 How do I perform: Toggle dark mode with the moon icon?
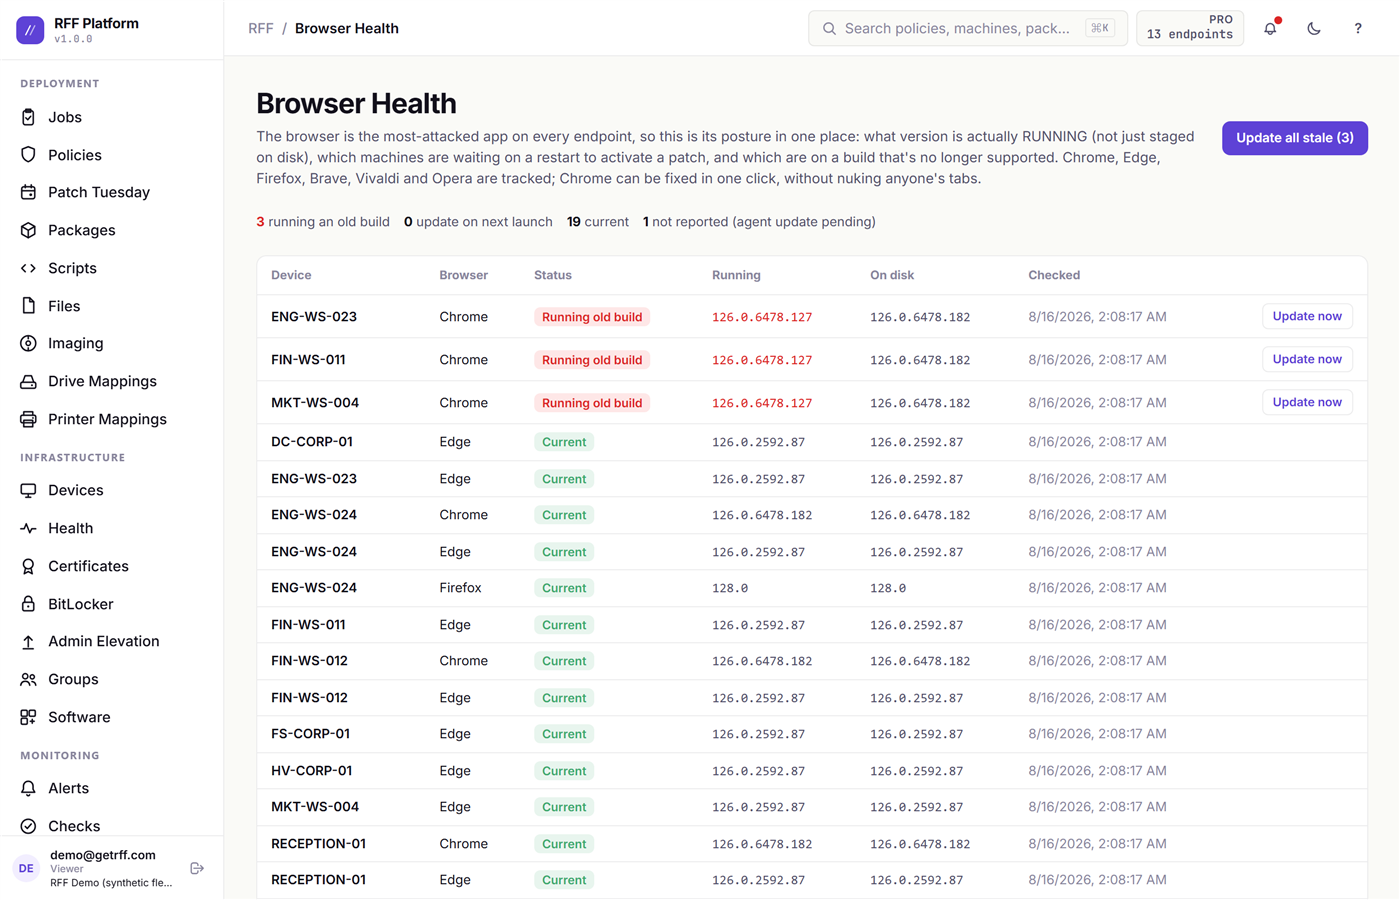coord(1314,28)
